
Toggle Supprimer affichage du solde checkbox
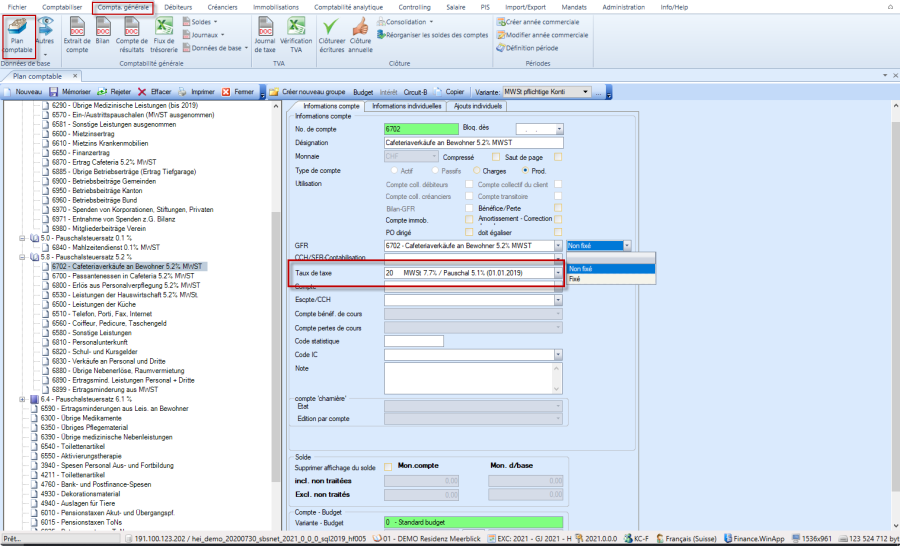click(388, 467)
